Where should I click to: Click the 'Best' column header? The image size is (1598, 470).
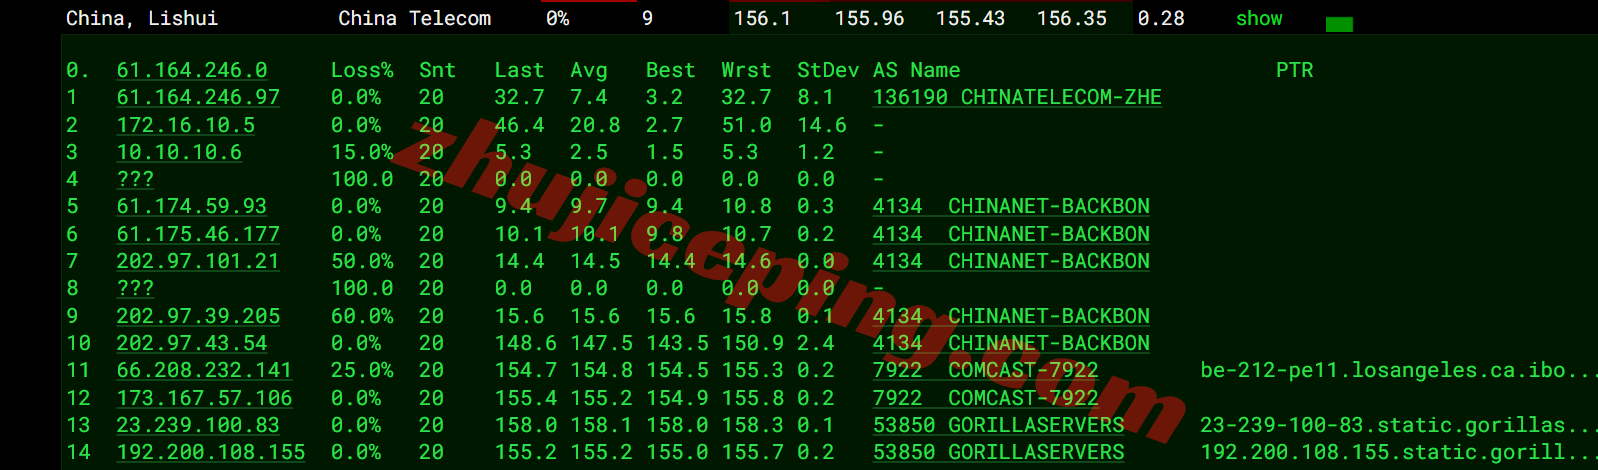671,70
